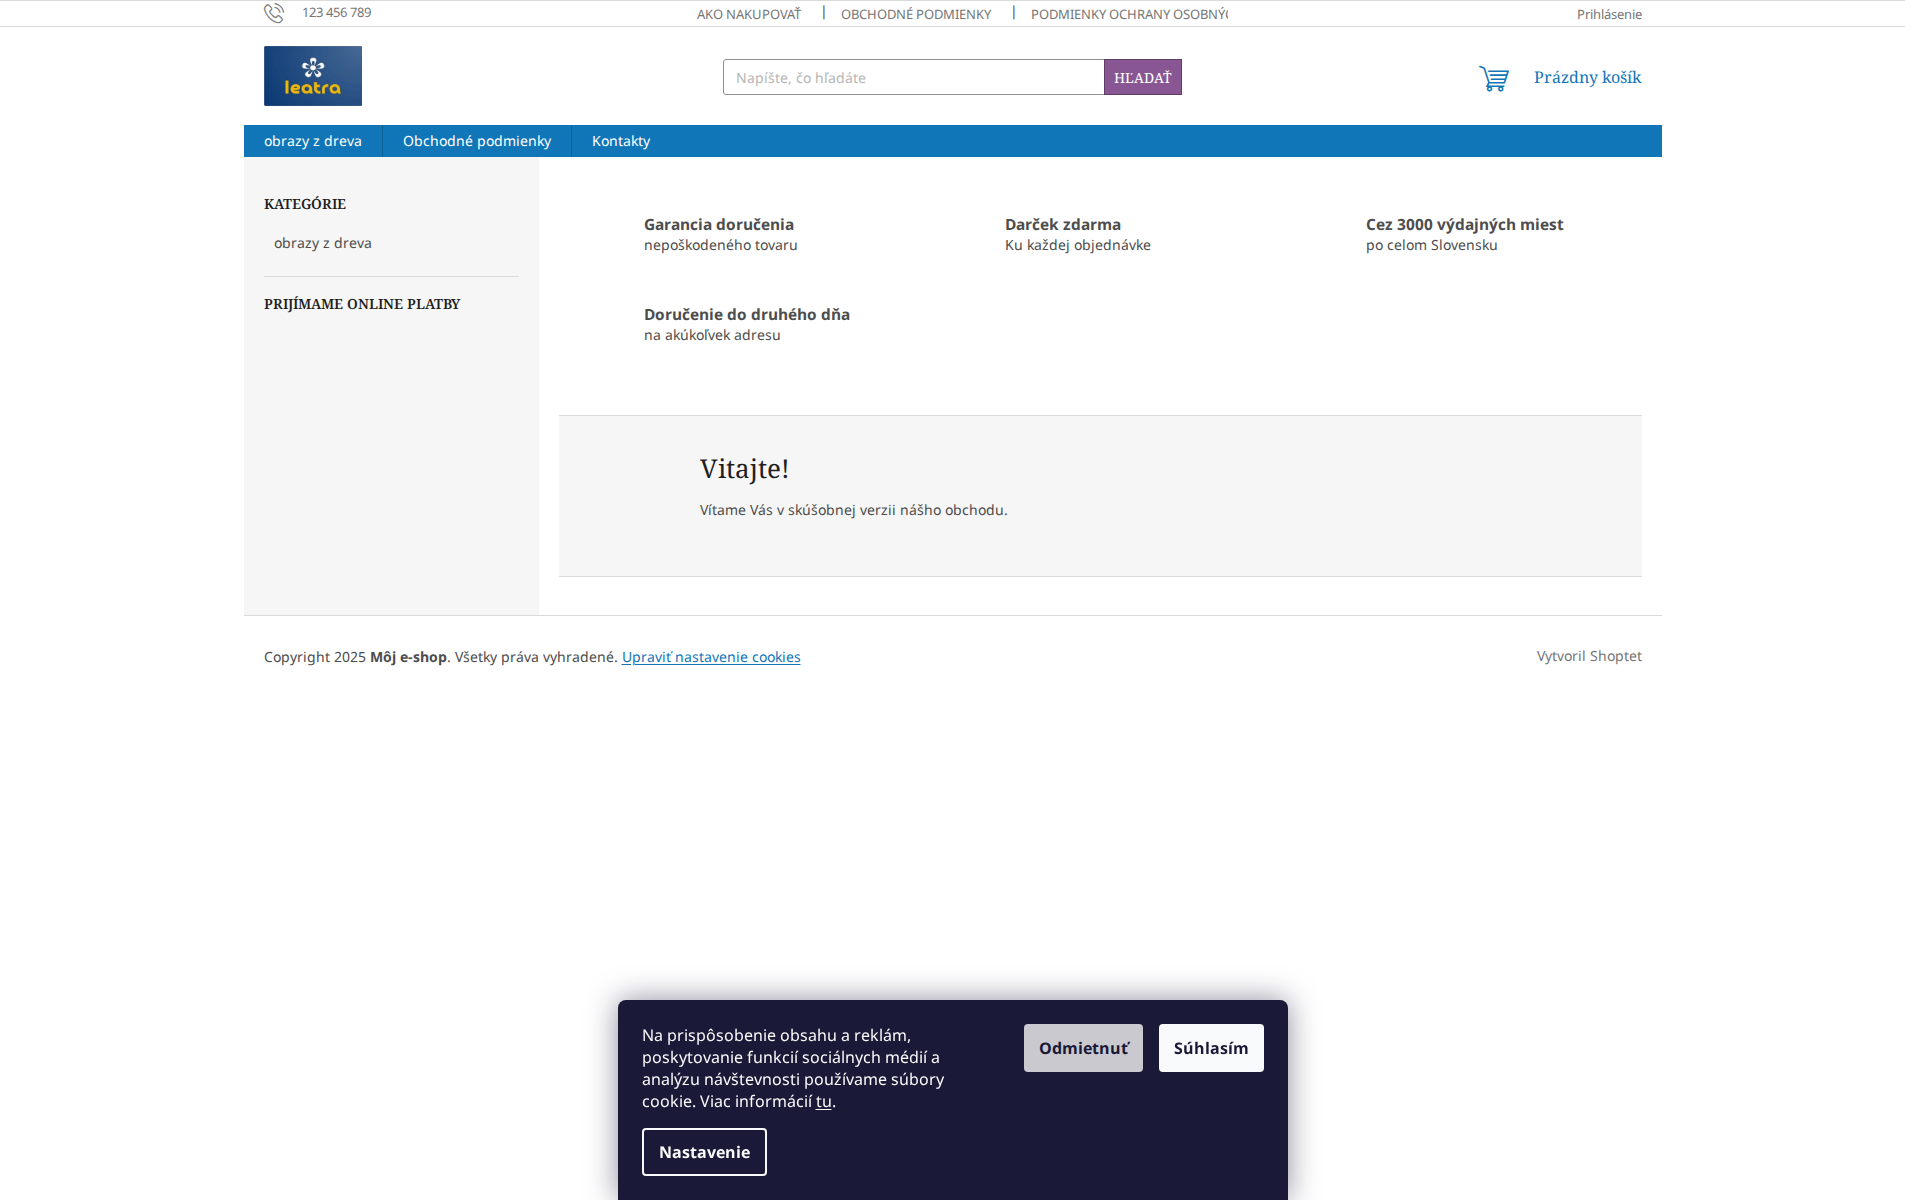This screenshot has width=1920, height=1200.
Task: Click the Prihlásenie link
Action: pyautogui.click(x=1609, y=13)
